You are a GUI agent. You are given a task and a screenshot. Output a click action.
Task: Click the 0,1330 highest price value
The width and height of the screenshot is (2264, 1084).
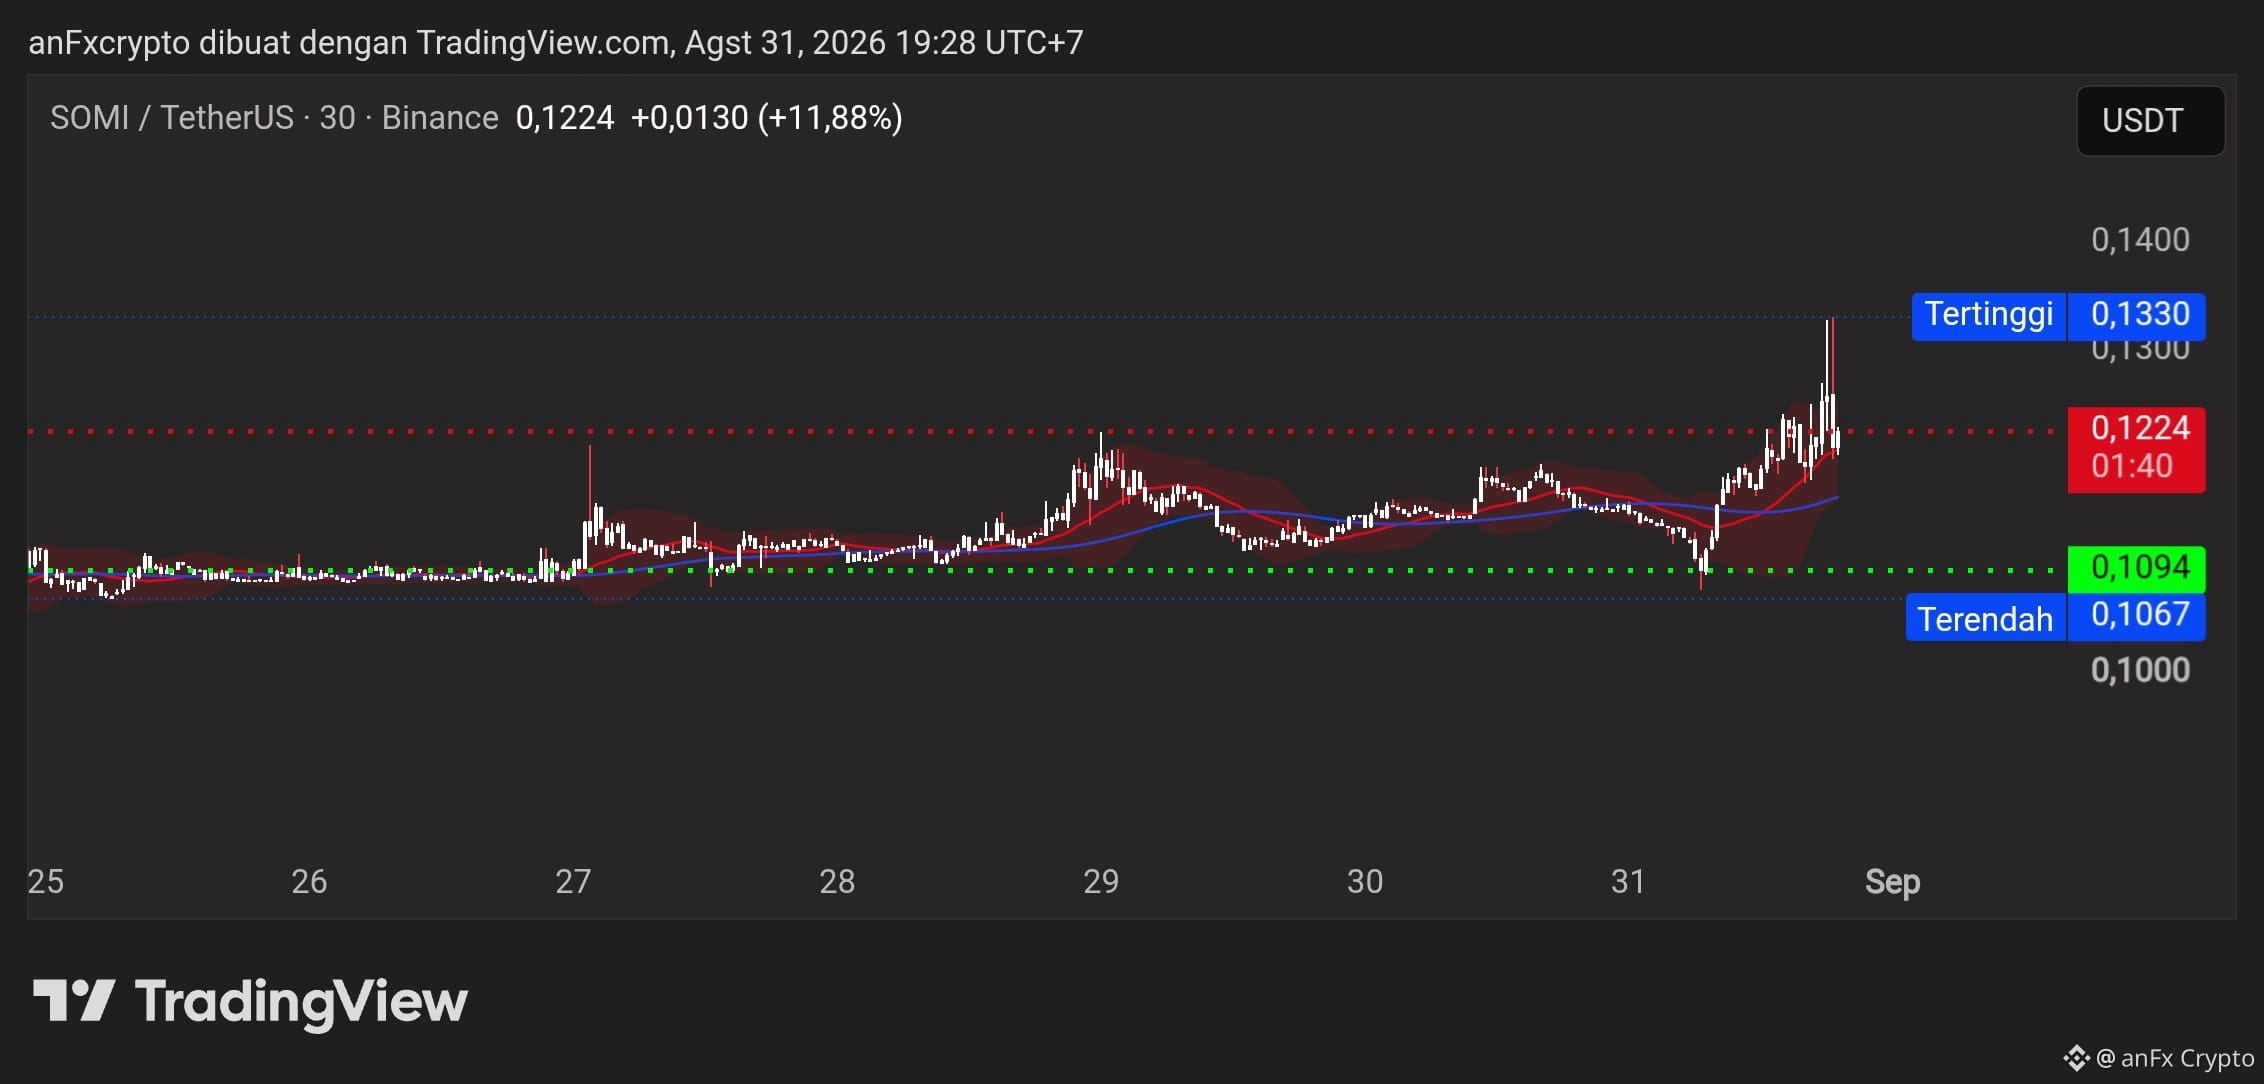pos(2137,315)
